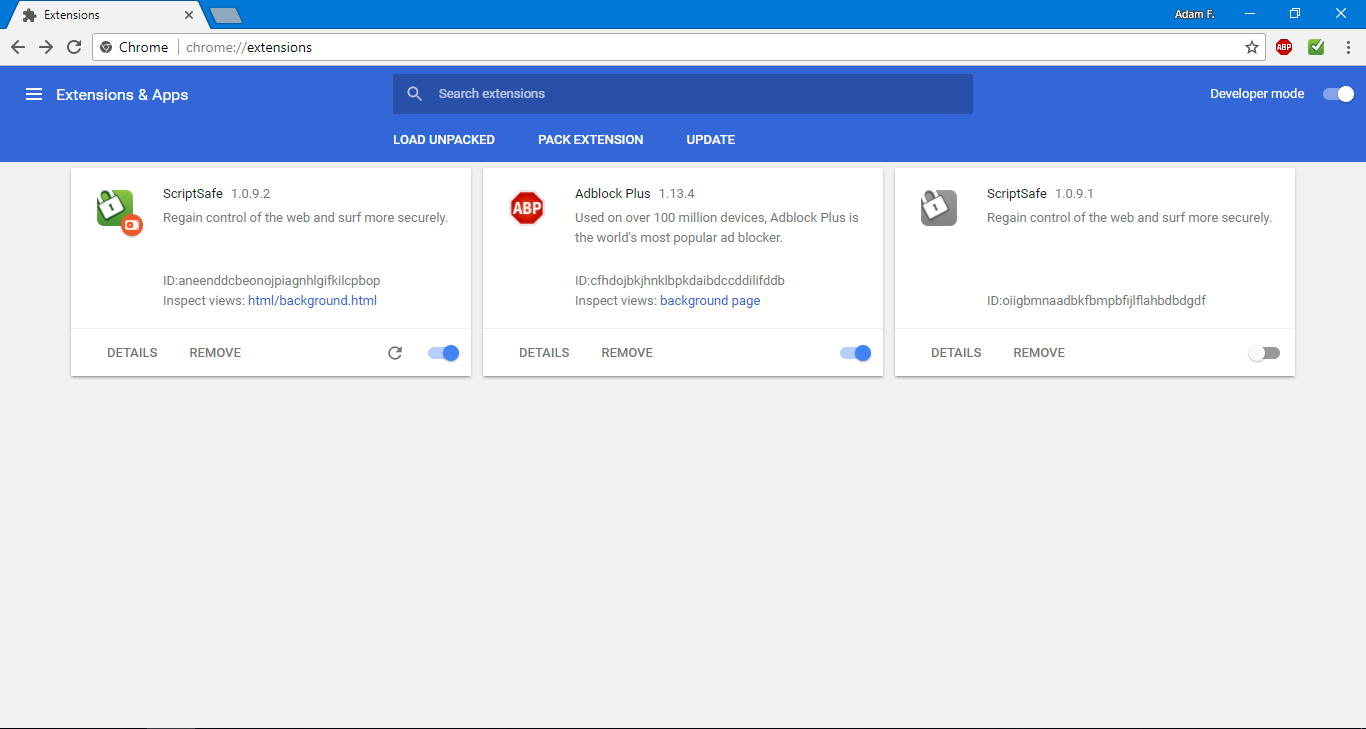1366x729 pixels.
Task: Bookmark the page with the star icon
Action: (x=1251, y=46)
